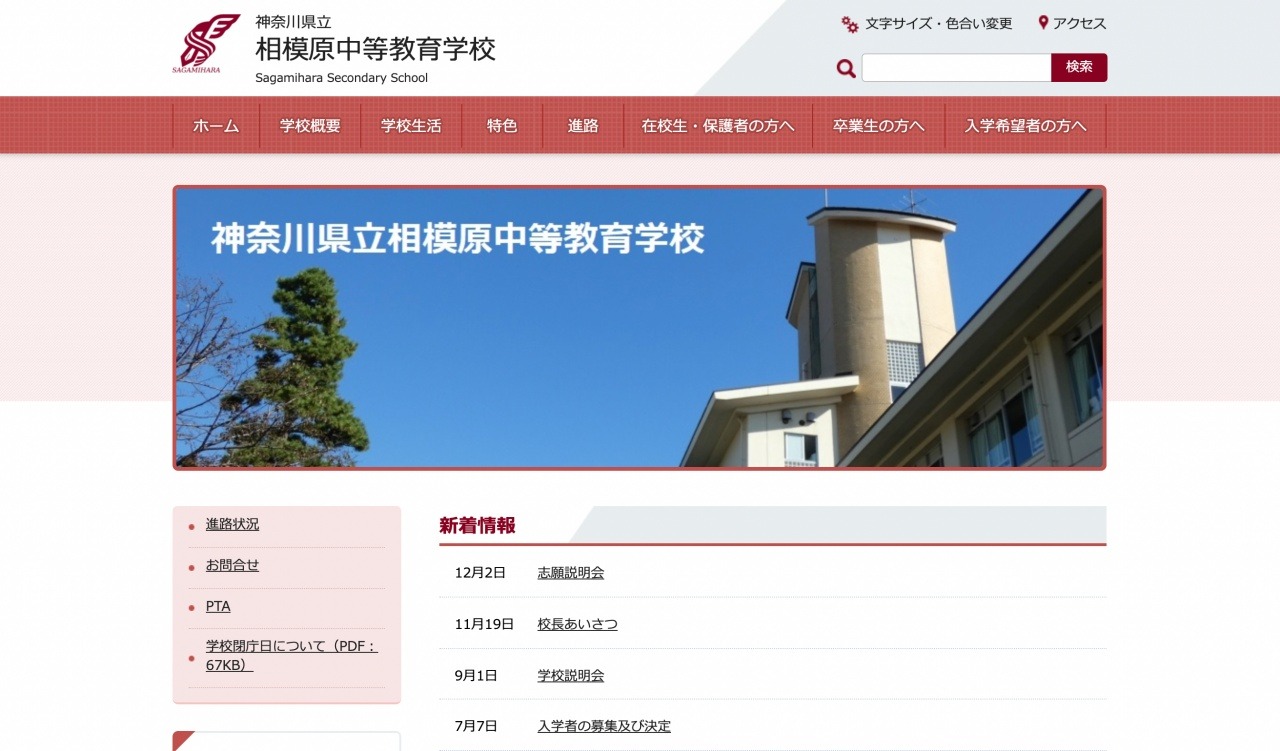Viewport: 1280px width, 751px height.
Task: Open 在校生・保護者の方へ menu item
Action: 718,126
